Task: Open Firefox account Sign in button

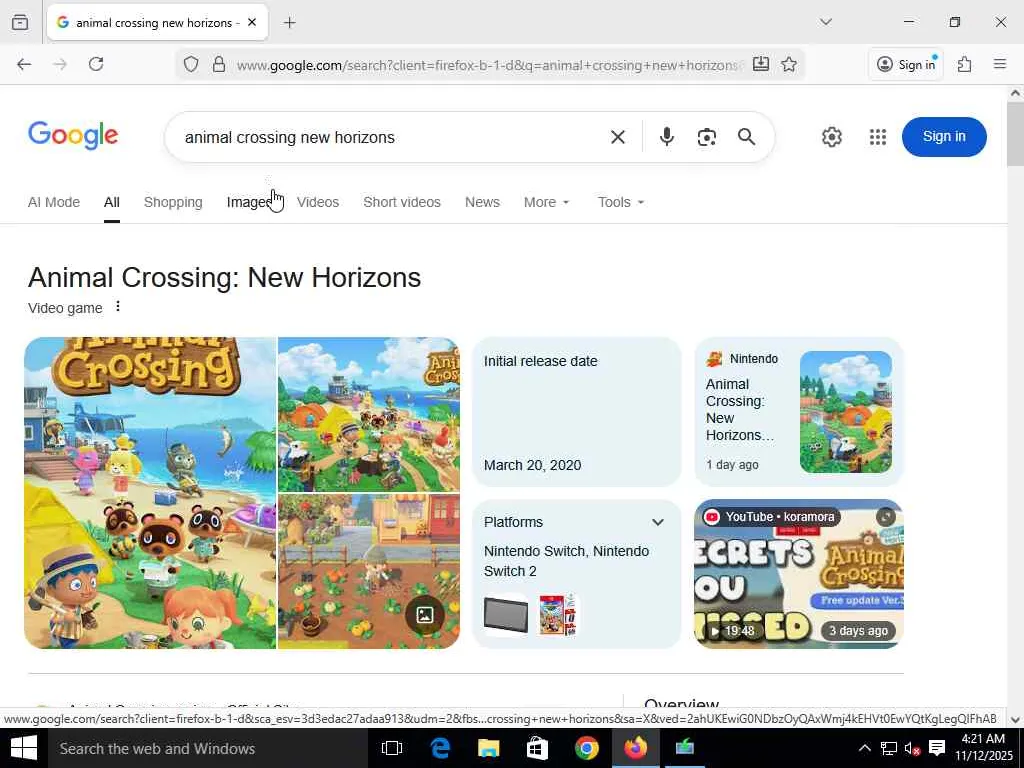Action: tap(906, 64)
